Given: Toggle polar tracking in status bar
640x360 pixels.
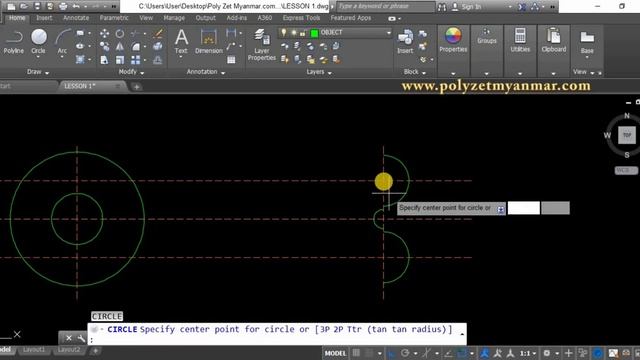Looking at the screenshot, I should [x=404, y=353].
